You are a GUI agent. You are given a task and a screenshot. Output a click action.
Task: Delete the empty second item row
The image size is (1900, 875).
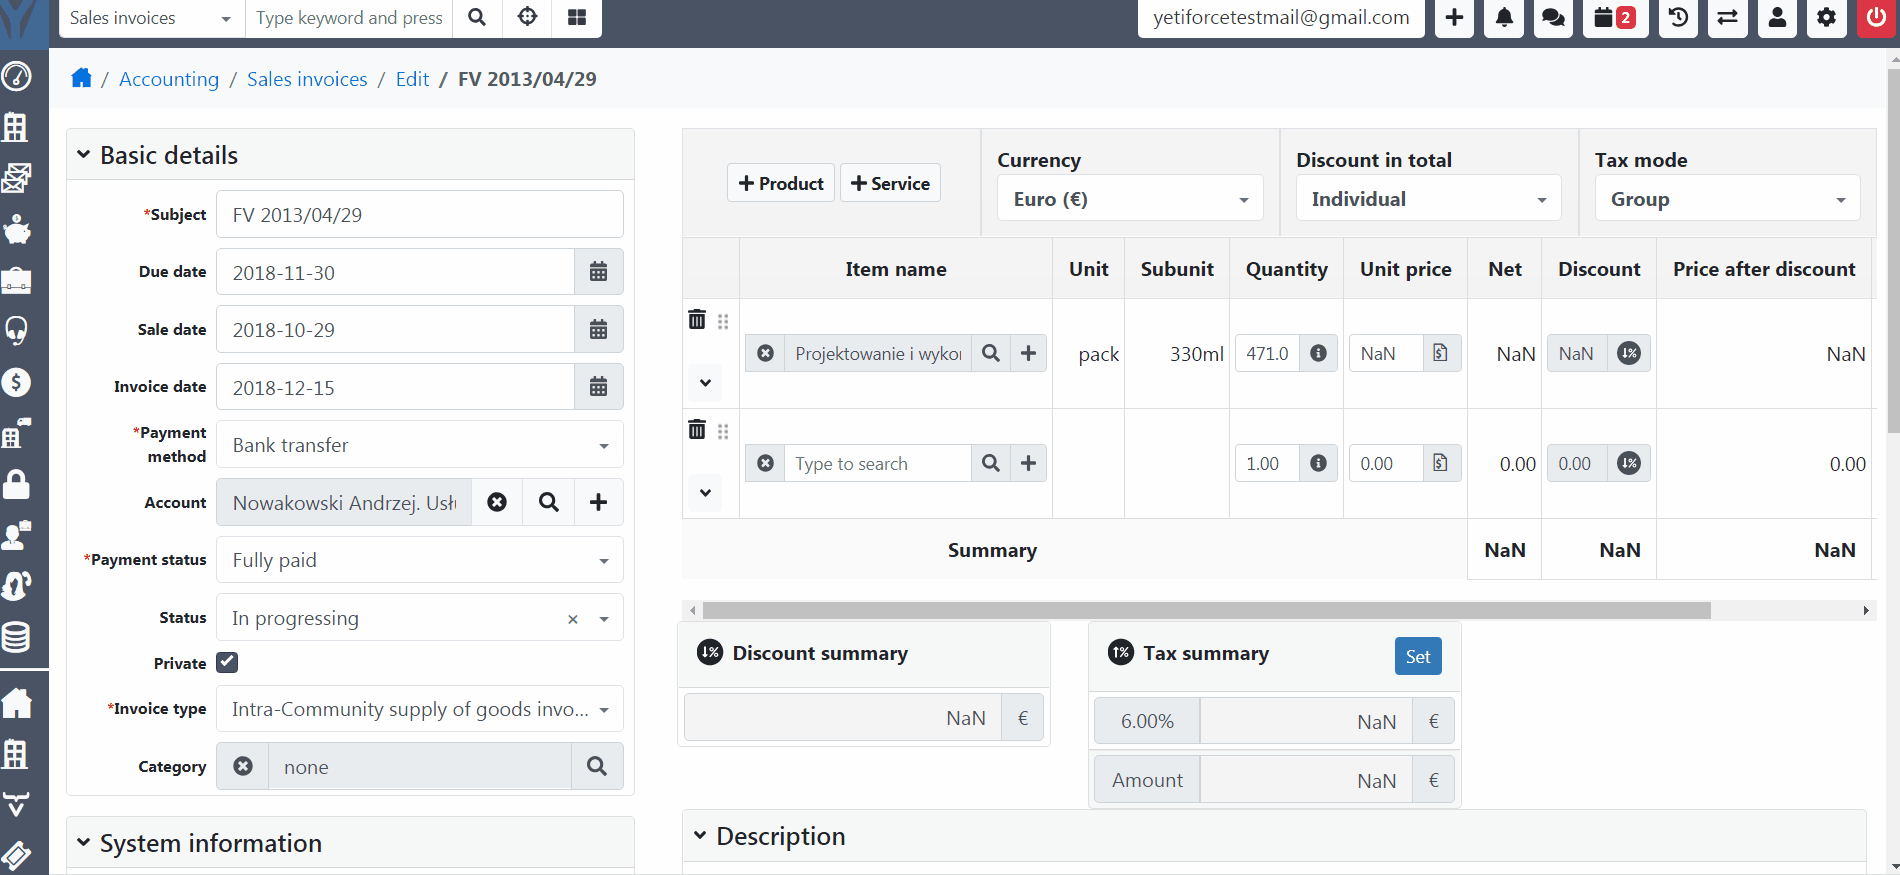697,430
